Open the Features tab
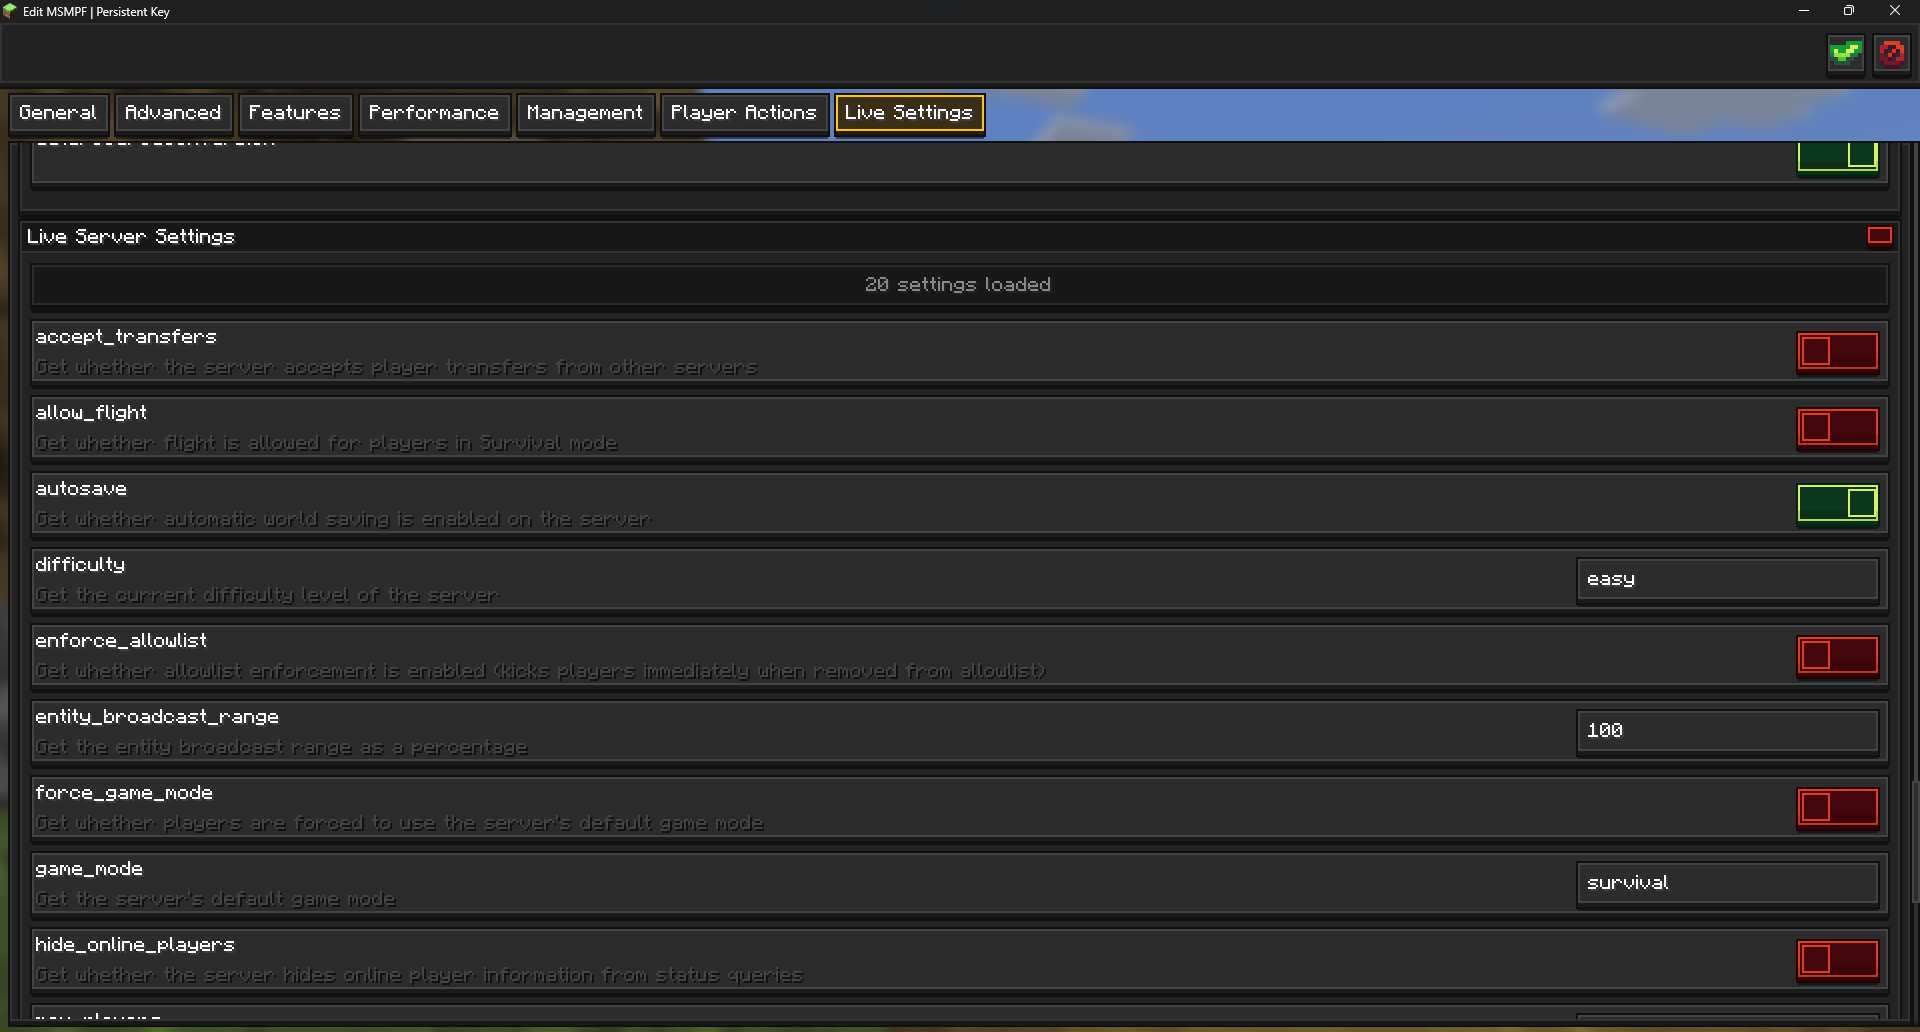1920x1032 pixels. [x=295, y=113]
